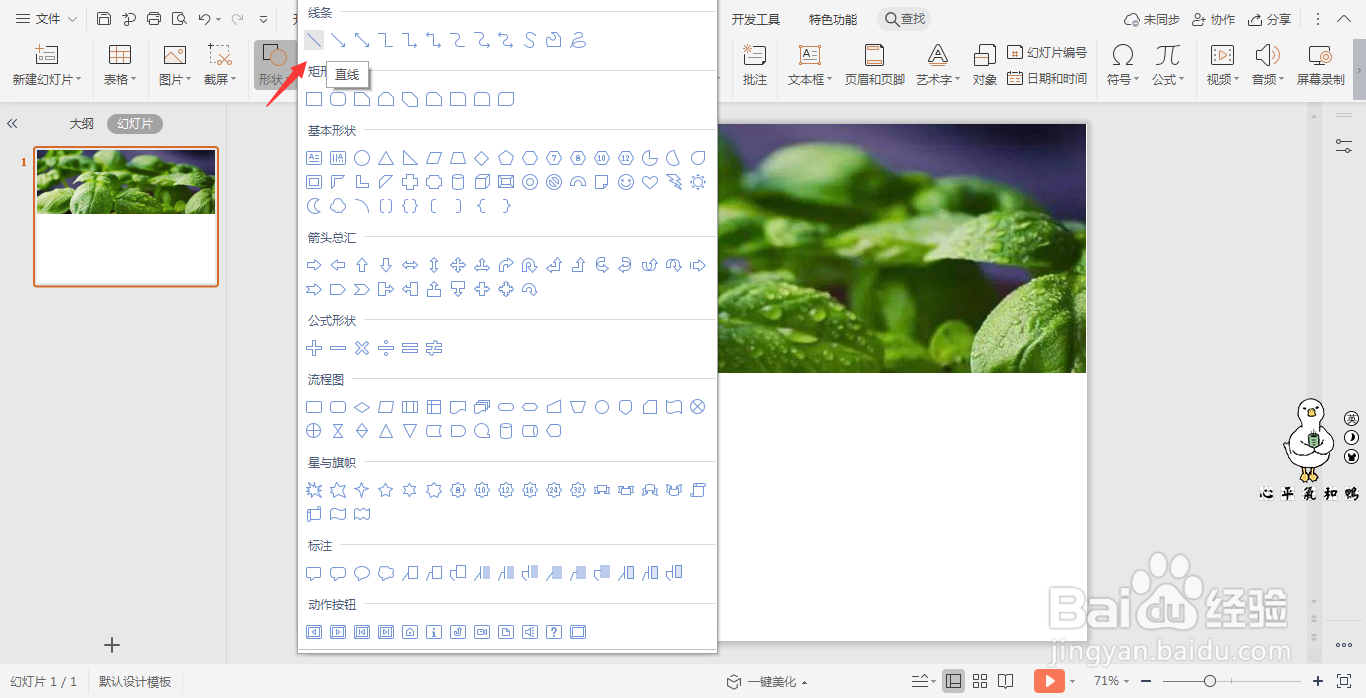Pick the explosion burst star shape

[x=314, y=490]
